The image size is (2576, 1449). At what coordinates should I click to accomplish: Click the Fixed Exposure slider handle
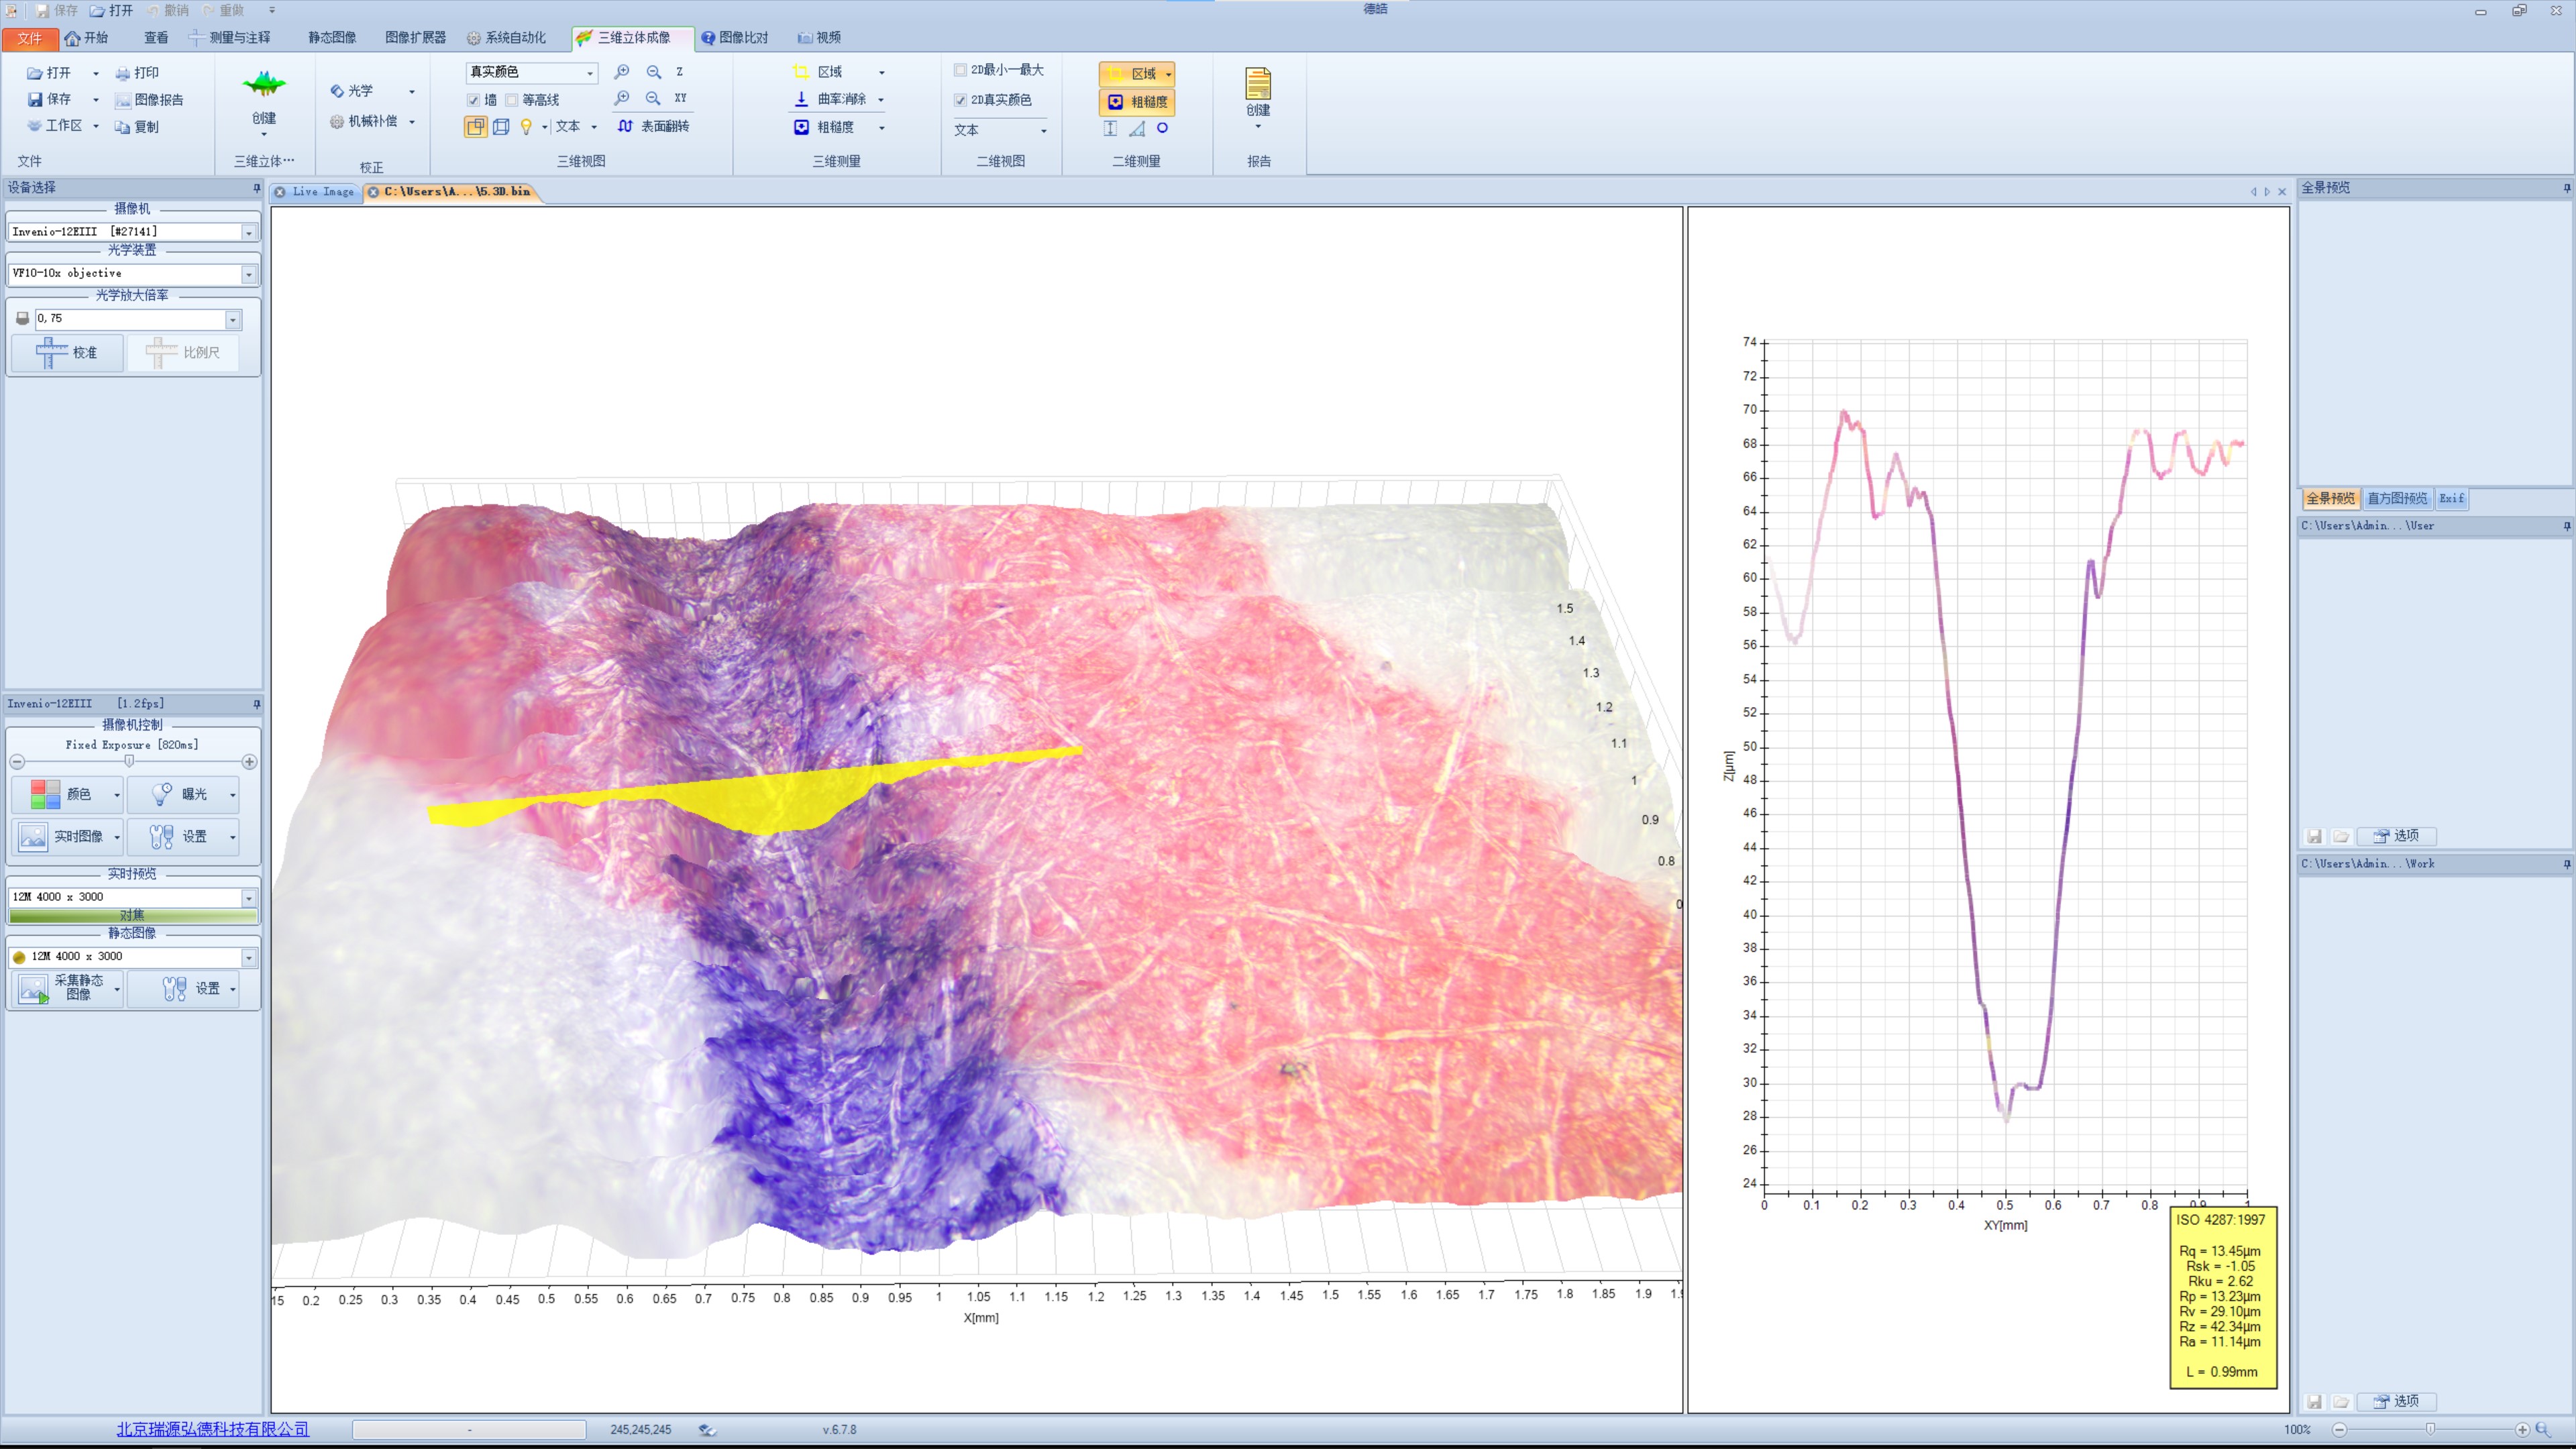129,761
